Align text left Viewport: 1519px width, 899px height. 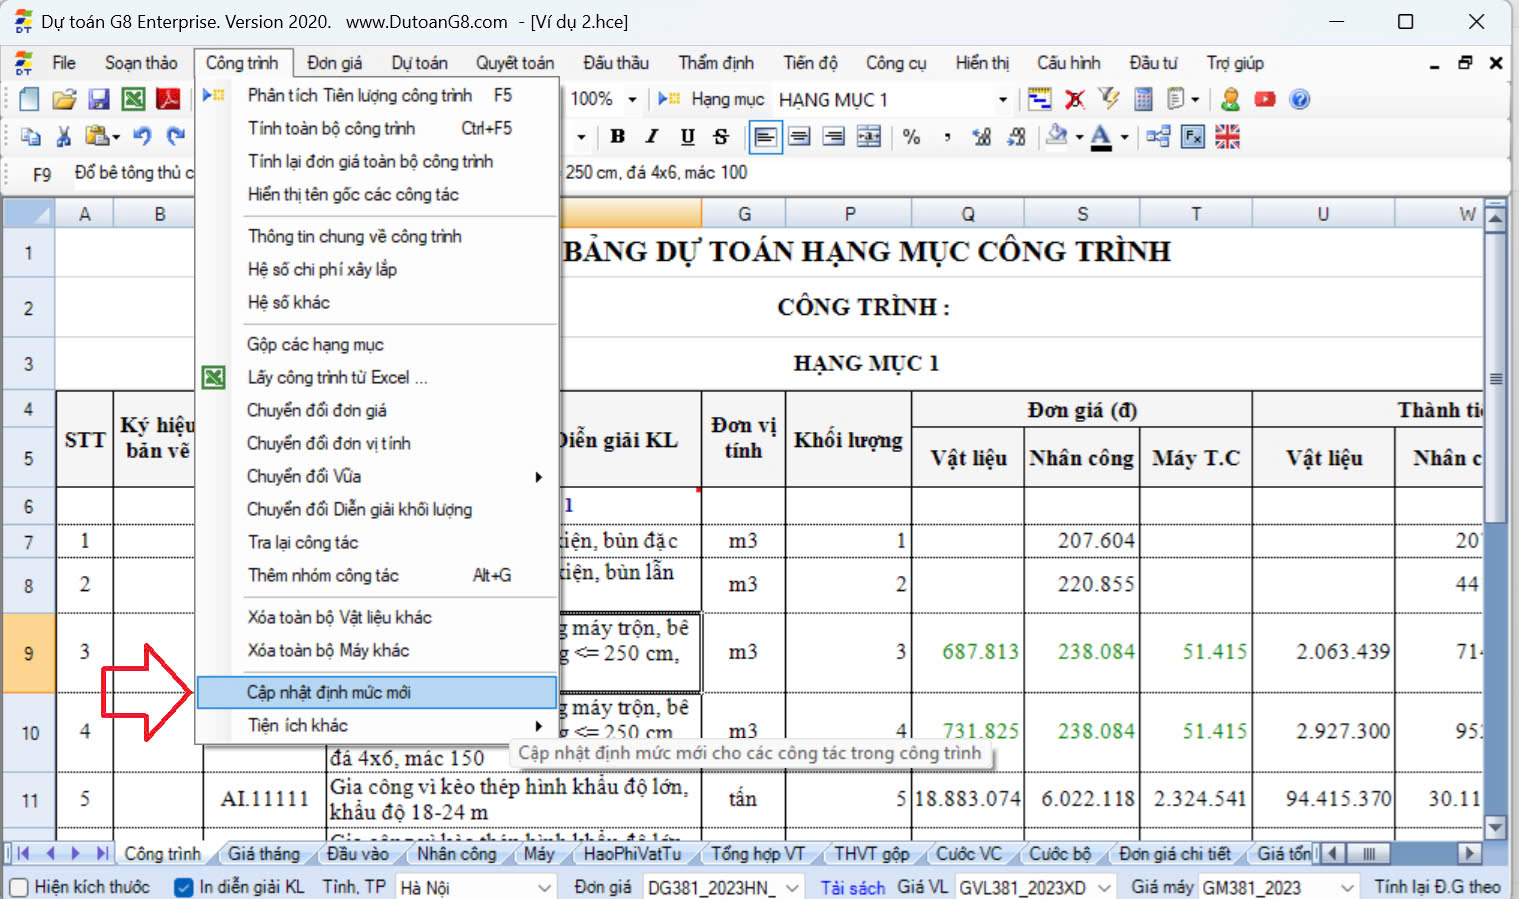coord(765,136)
